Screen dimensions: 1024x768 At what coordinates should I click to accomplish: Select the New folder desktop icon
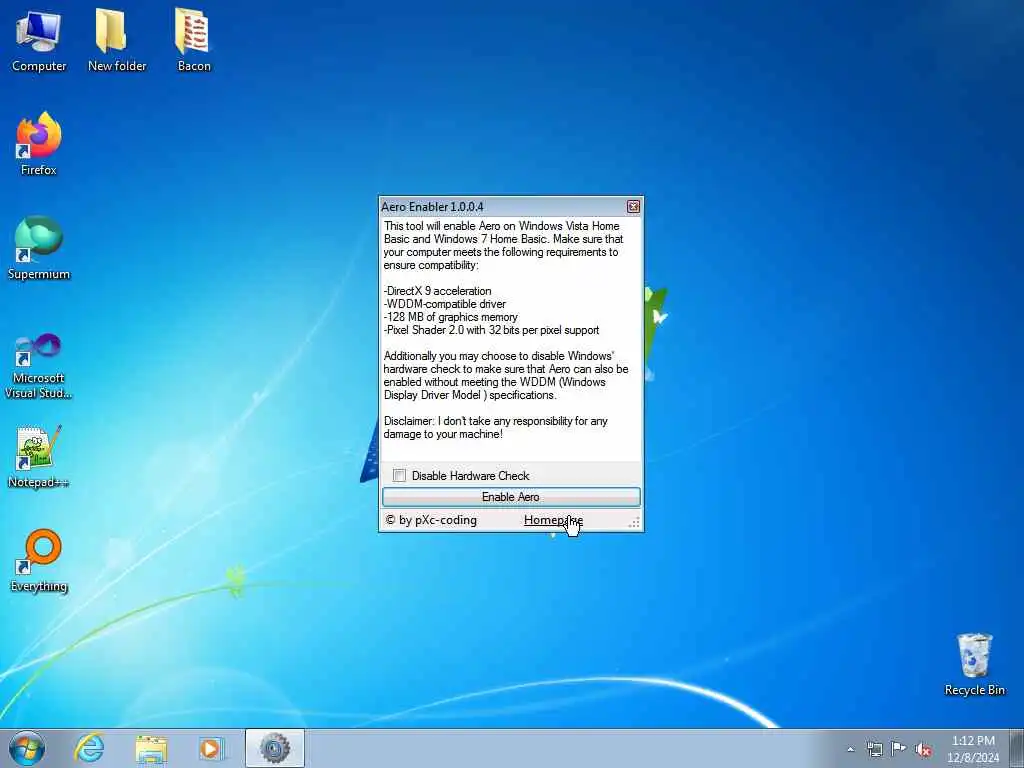(117, 40)
